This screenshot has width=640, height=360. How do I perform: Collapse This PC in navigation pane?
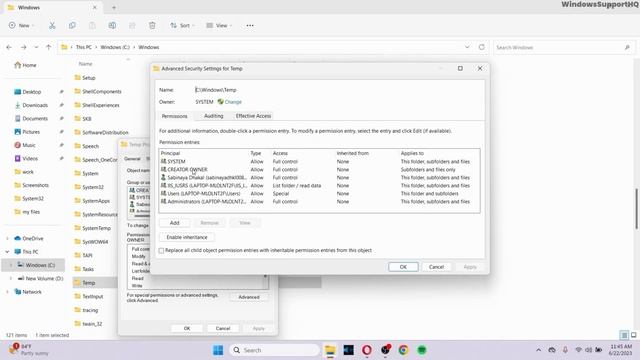7,252
